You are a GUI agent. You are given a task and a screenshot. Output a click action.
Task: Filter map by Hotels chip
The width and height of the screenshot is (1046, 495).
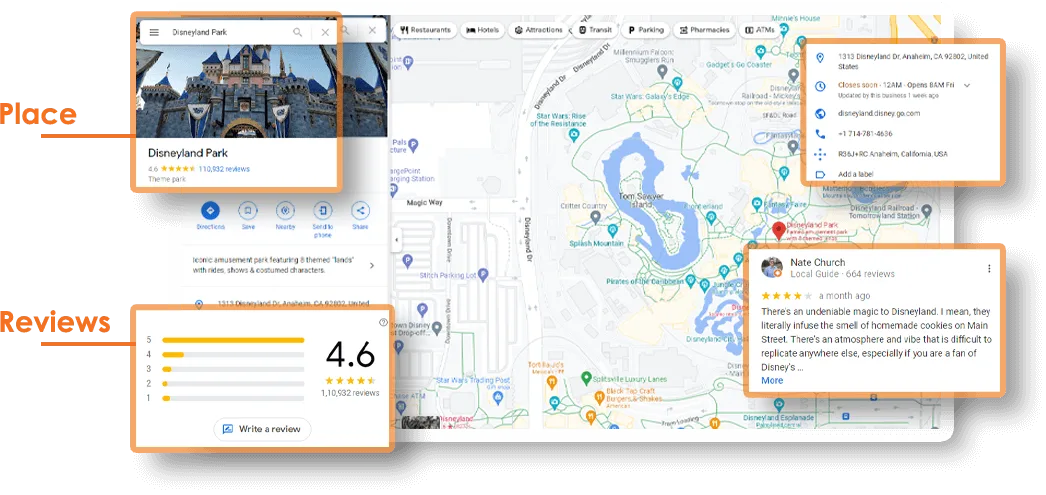pos(483,30)
